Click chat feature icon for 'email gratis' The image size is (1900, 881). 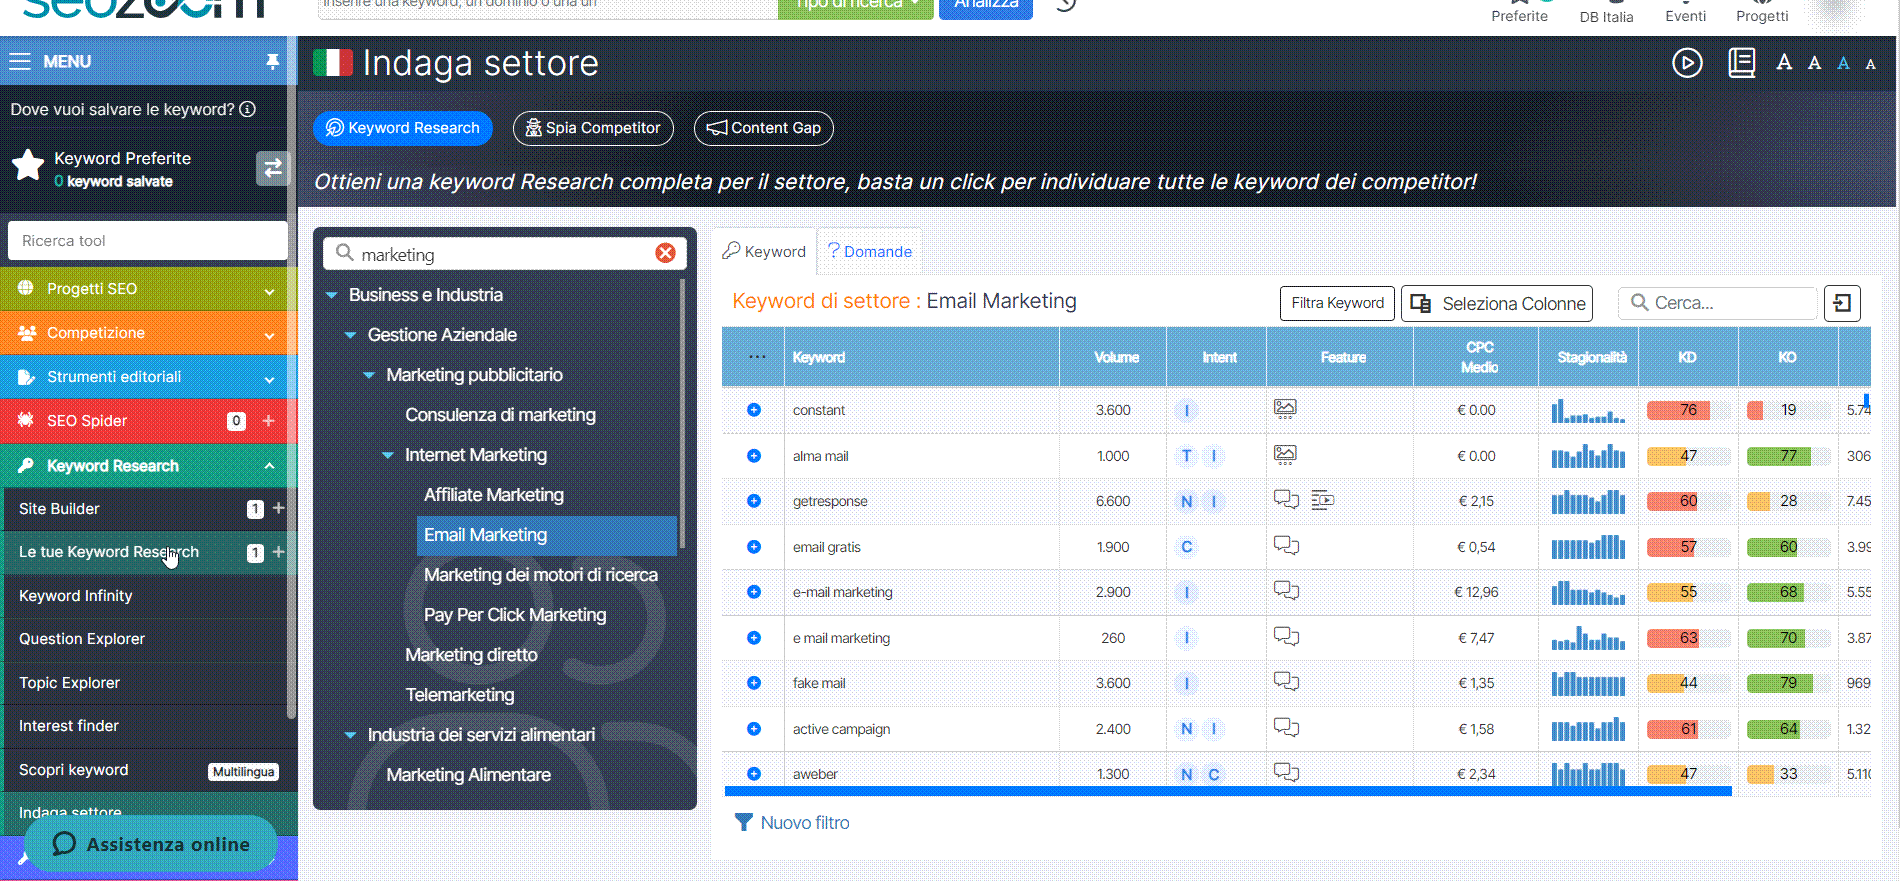pos(1286,546)
